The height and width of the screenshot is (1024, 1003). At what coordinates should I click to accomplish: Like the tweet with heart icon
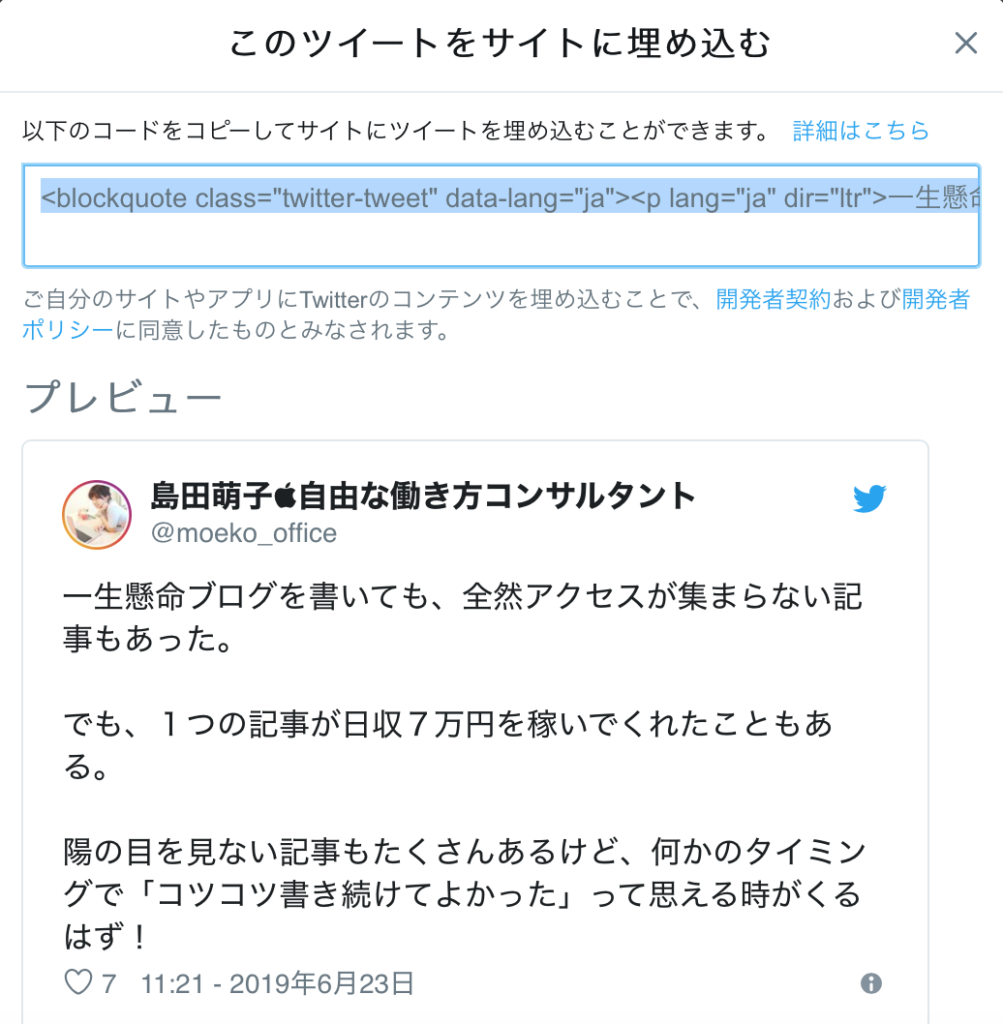tap(78, 982)
